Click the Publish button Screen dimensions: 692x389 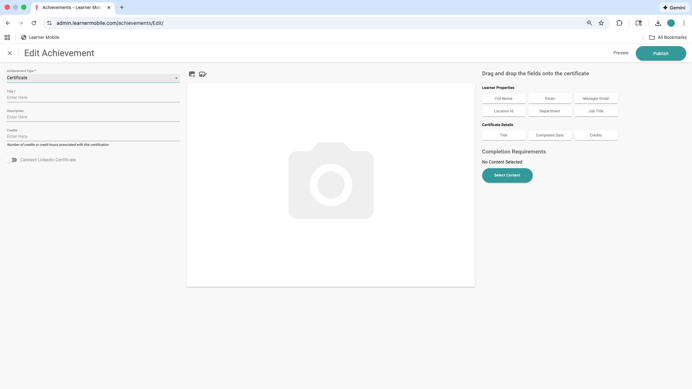click(x=661, y=53)
